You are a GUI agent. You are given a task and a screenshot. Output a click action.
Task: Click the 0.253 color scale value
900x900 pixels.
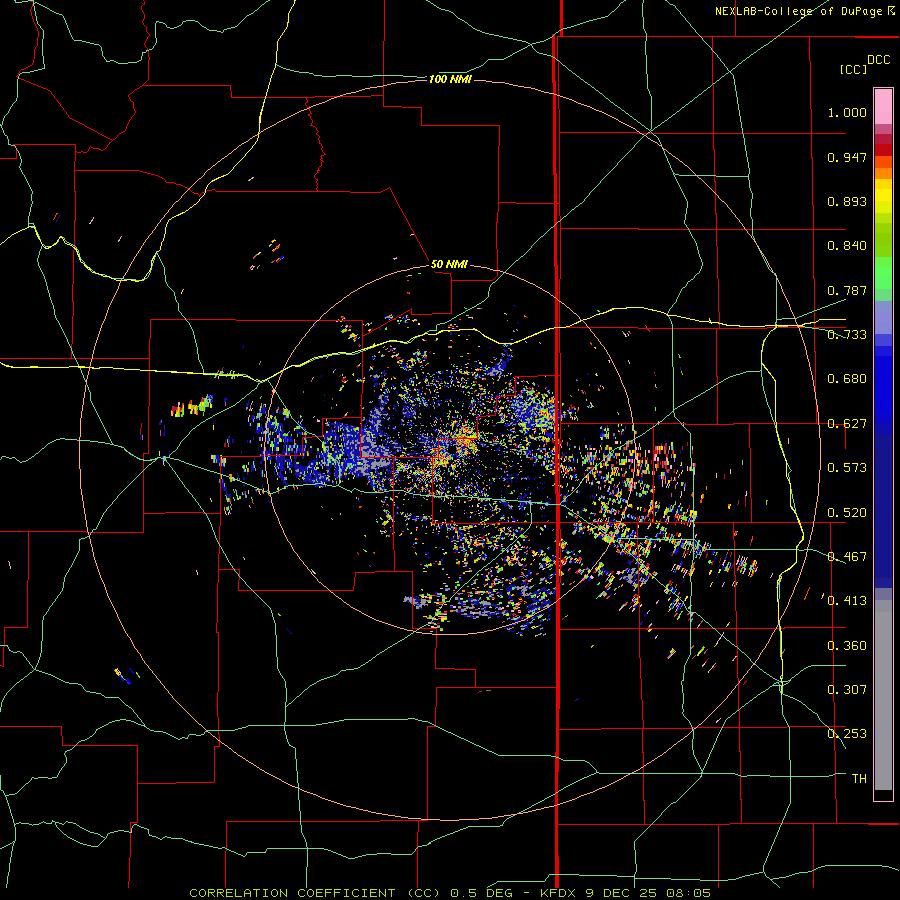847,734
